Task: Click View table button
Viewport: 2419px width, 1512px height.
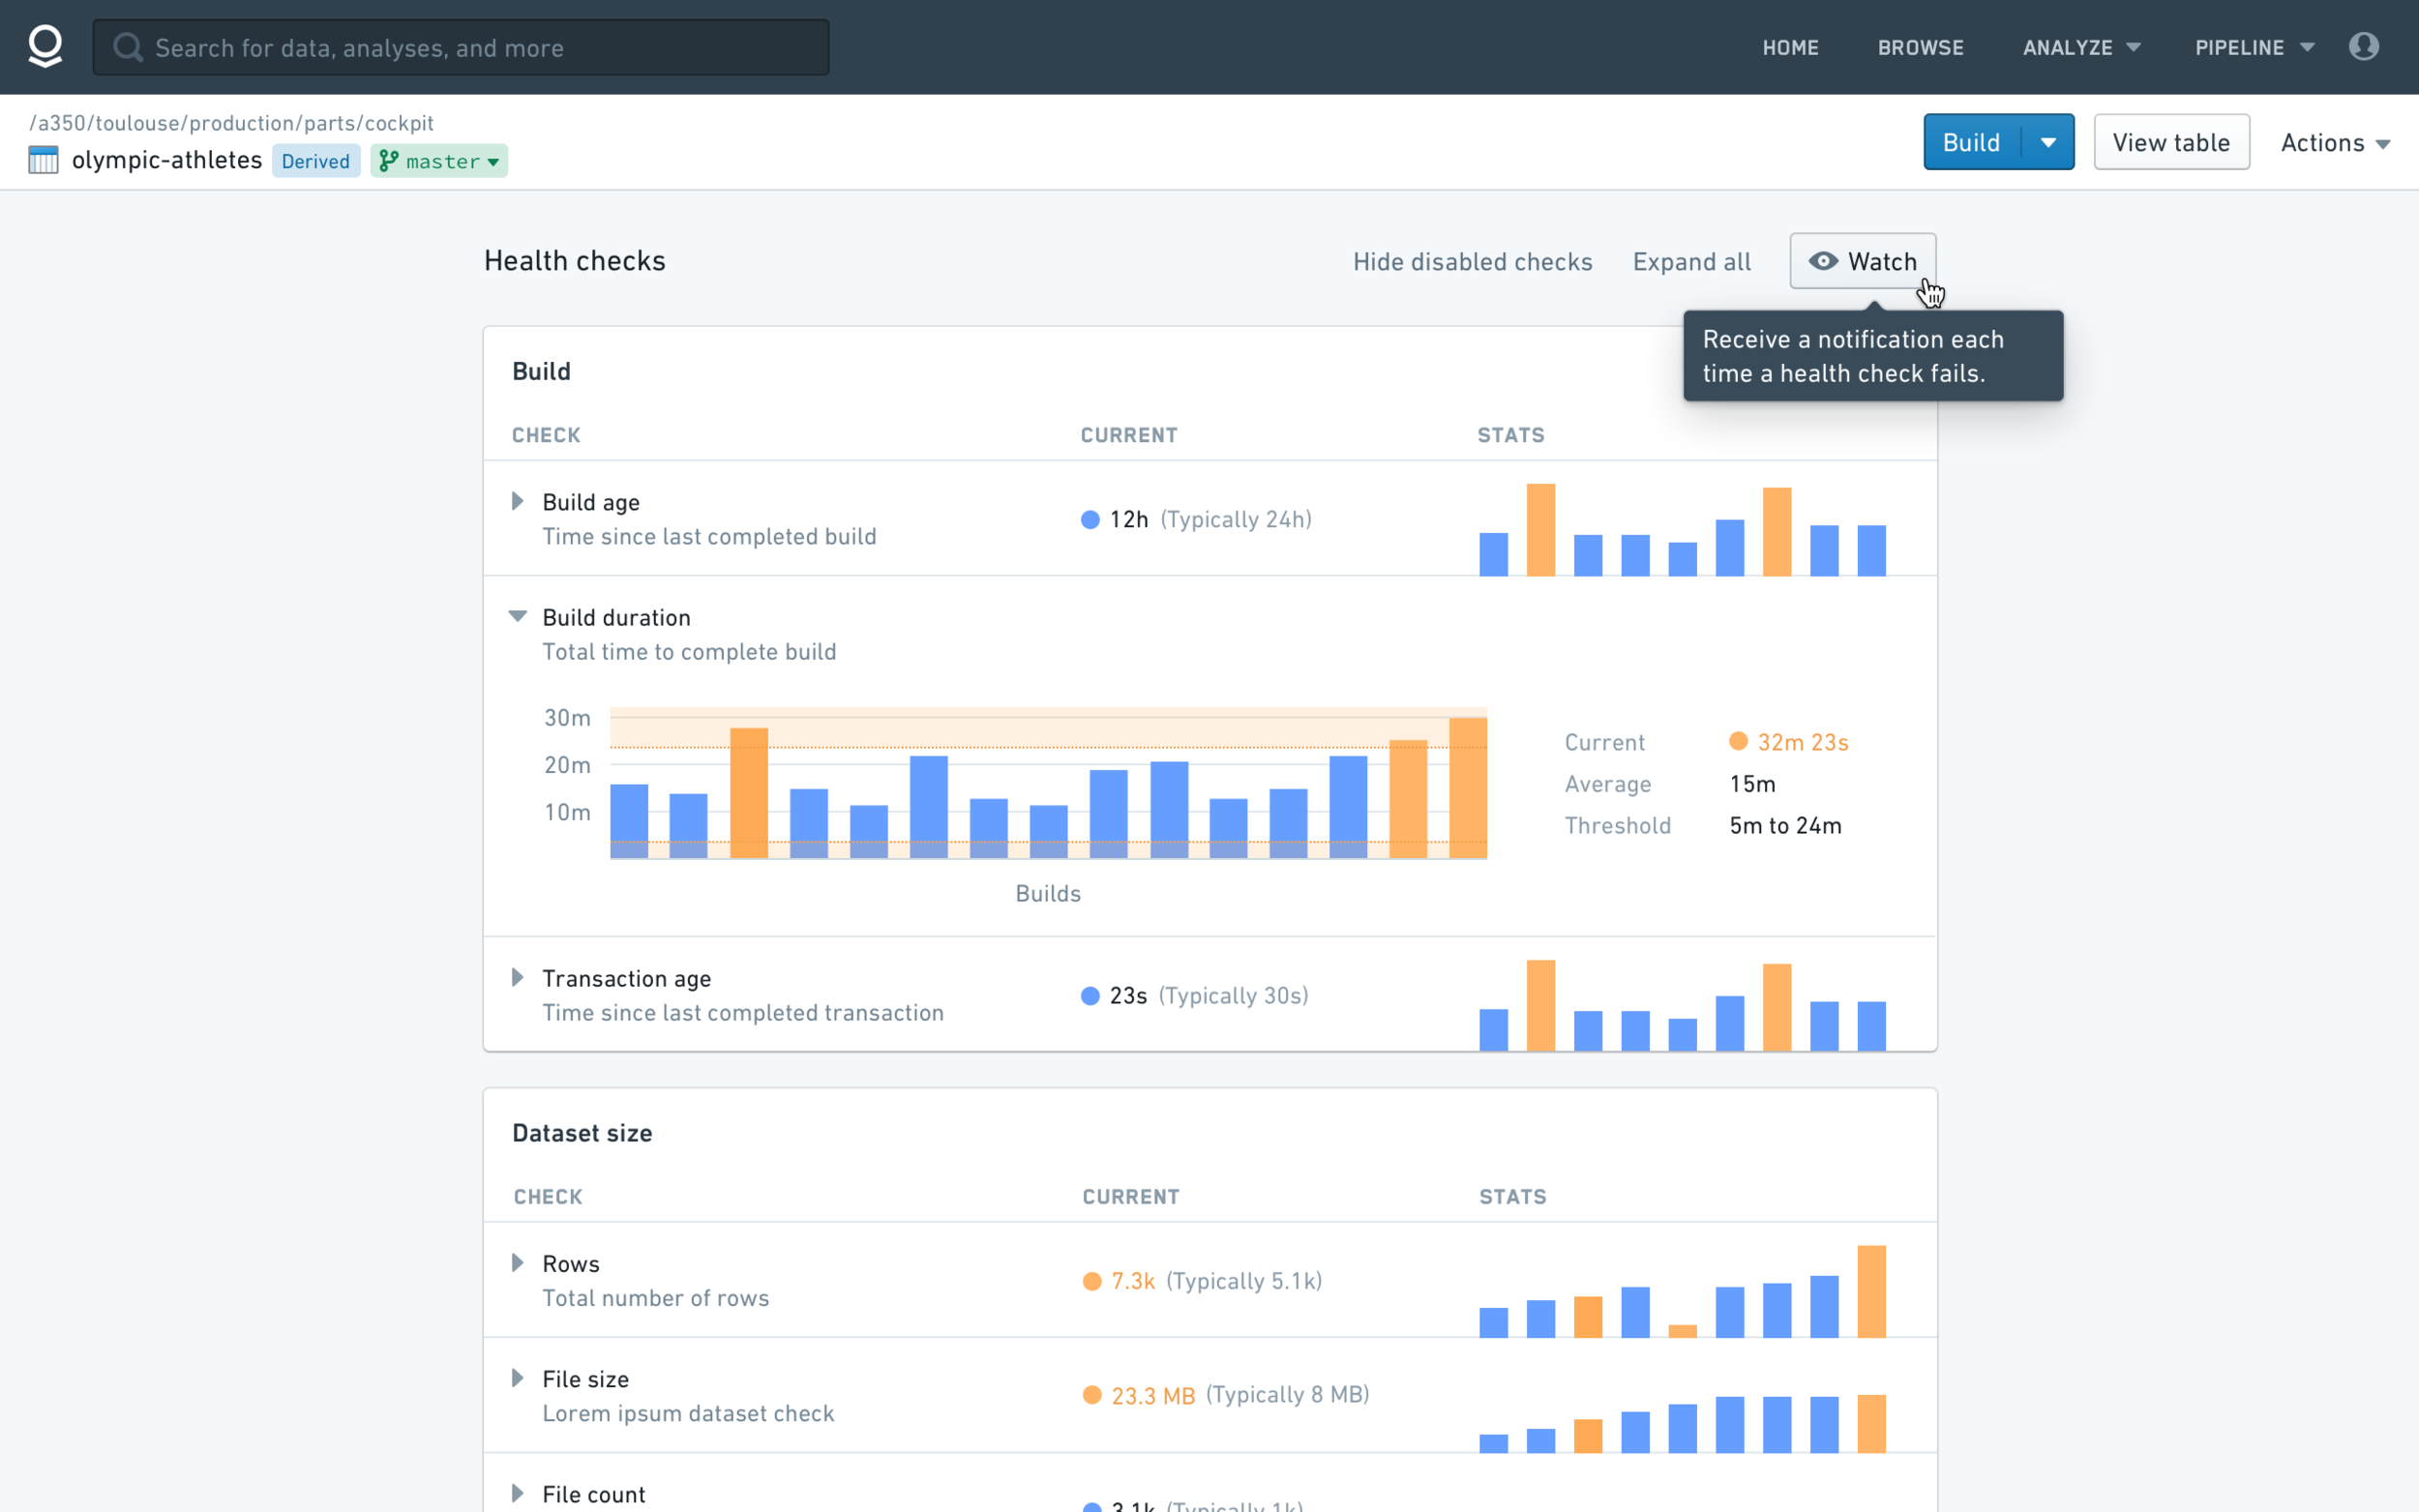Action: tap(2171, 142)
